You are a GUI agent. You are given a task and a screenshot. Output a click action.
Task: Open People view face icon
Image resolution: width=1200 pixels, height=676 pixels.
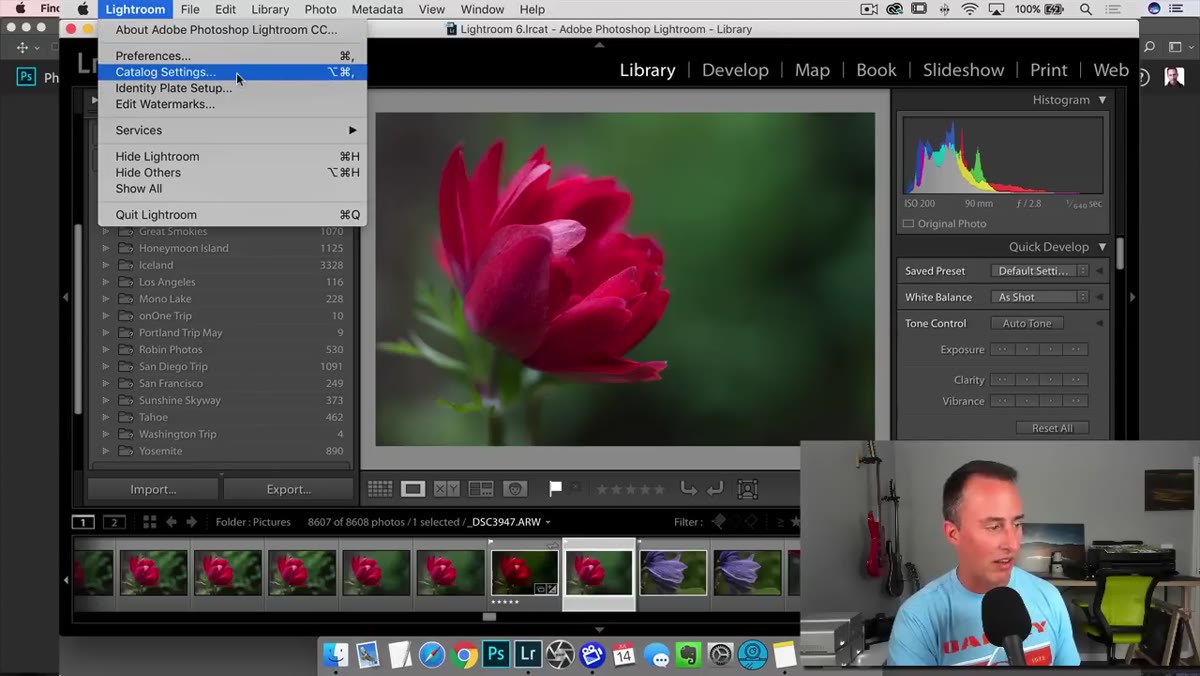coord(515,489)
